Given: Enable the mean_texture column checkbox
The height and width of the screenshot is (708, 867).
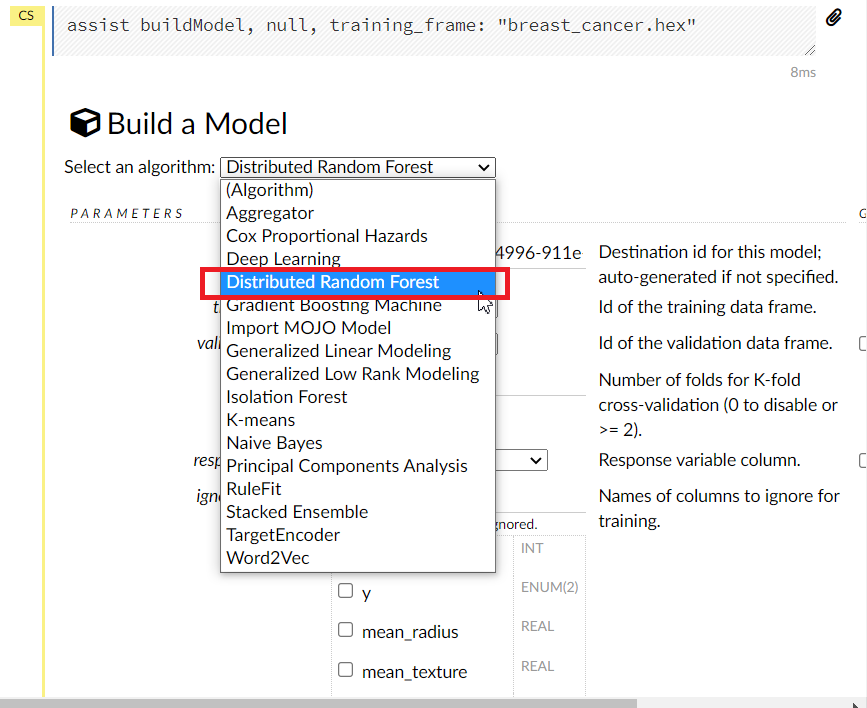Looking at the screenshot, I should pyautogui.click(x=345, y=670).
